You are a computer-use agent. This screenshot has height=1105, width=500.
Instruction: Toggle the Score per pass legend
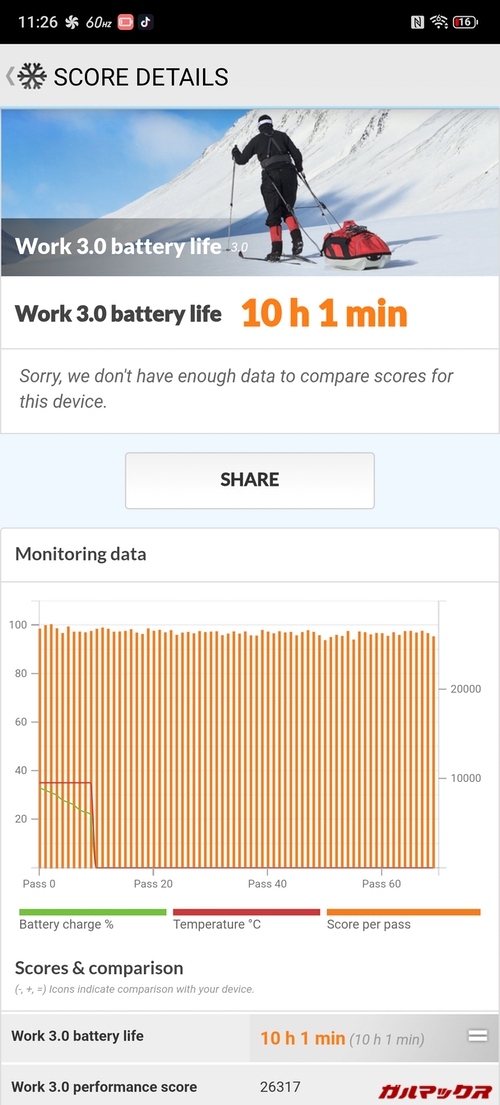pyautogui.click(x=404, y=918)
